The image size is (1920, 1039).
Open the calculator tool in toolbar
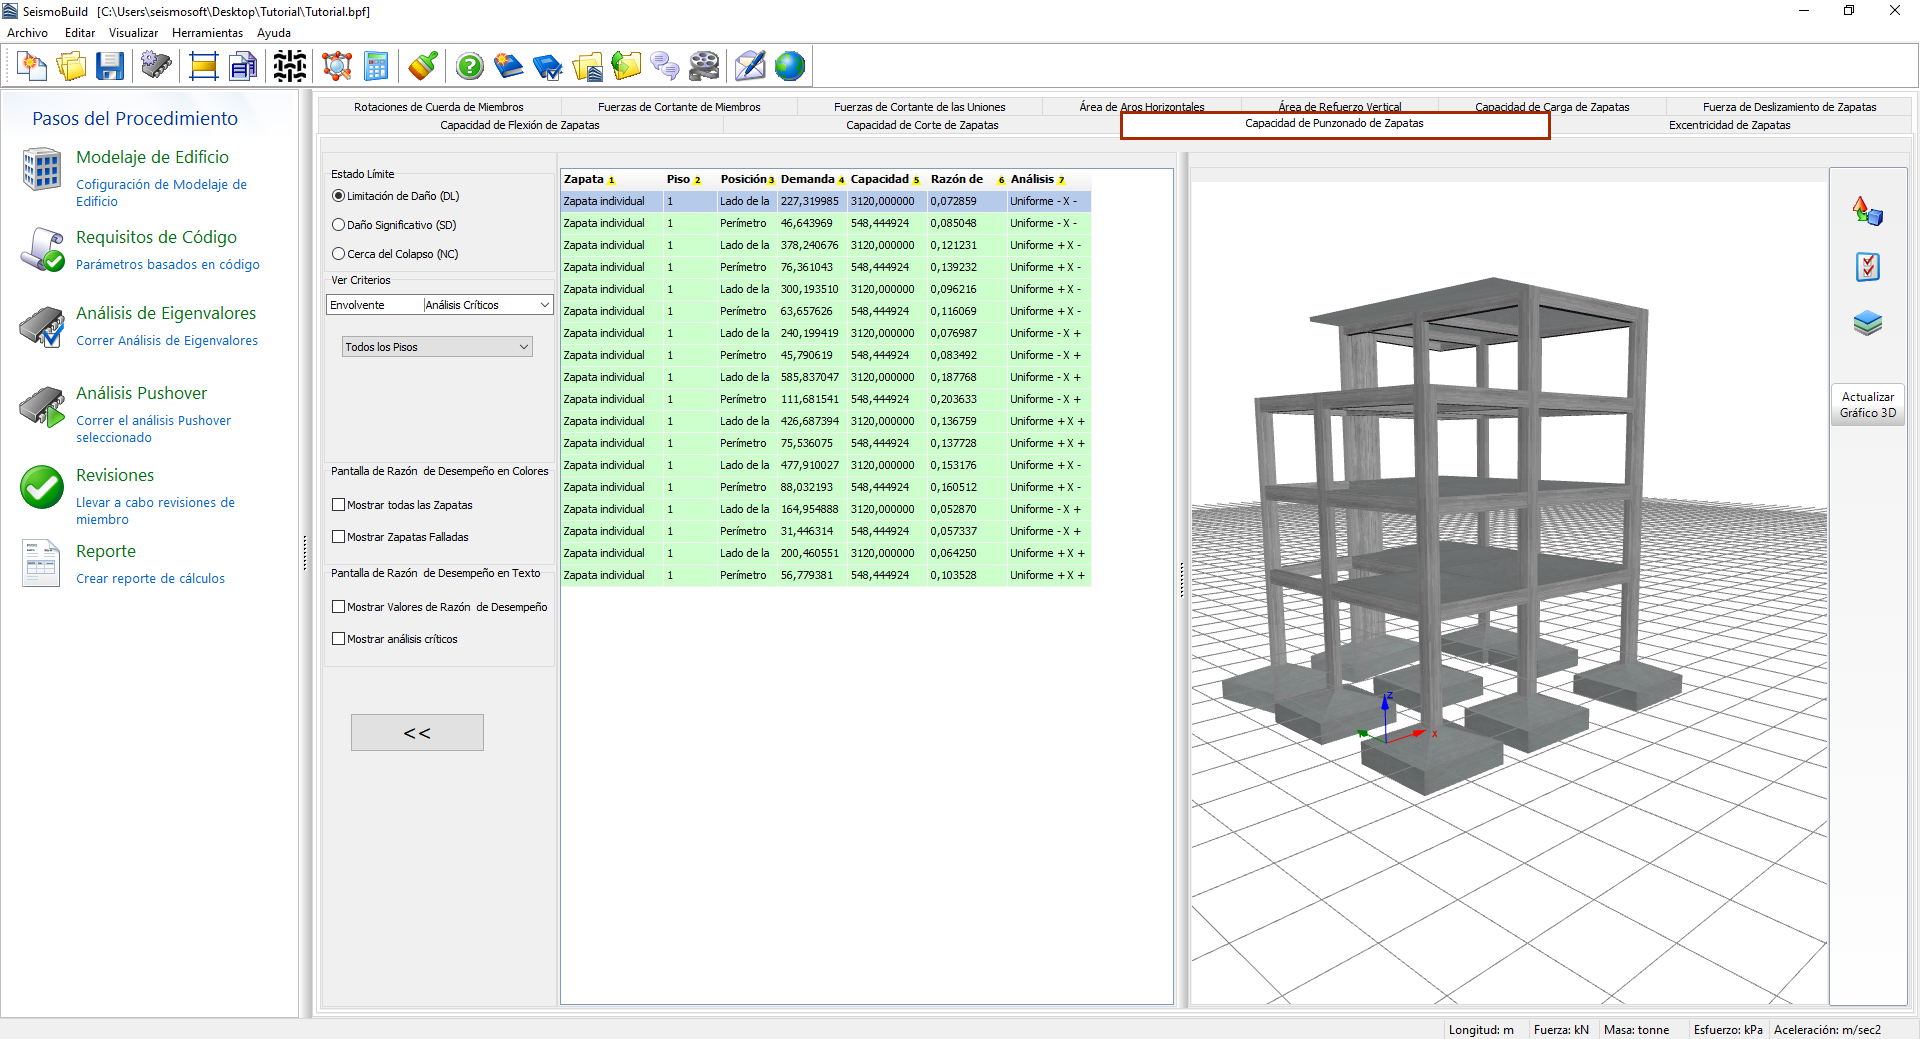click(x=376, y=67)
